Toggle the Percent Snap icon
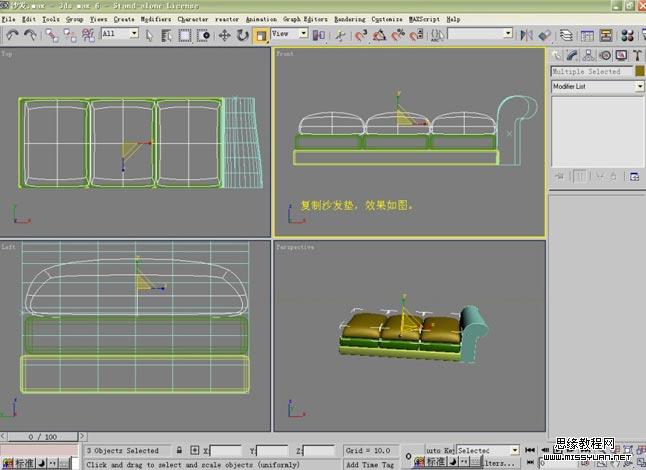 tap(398, 36)
